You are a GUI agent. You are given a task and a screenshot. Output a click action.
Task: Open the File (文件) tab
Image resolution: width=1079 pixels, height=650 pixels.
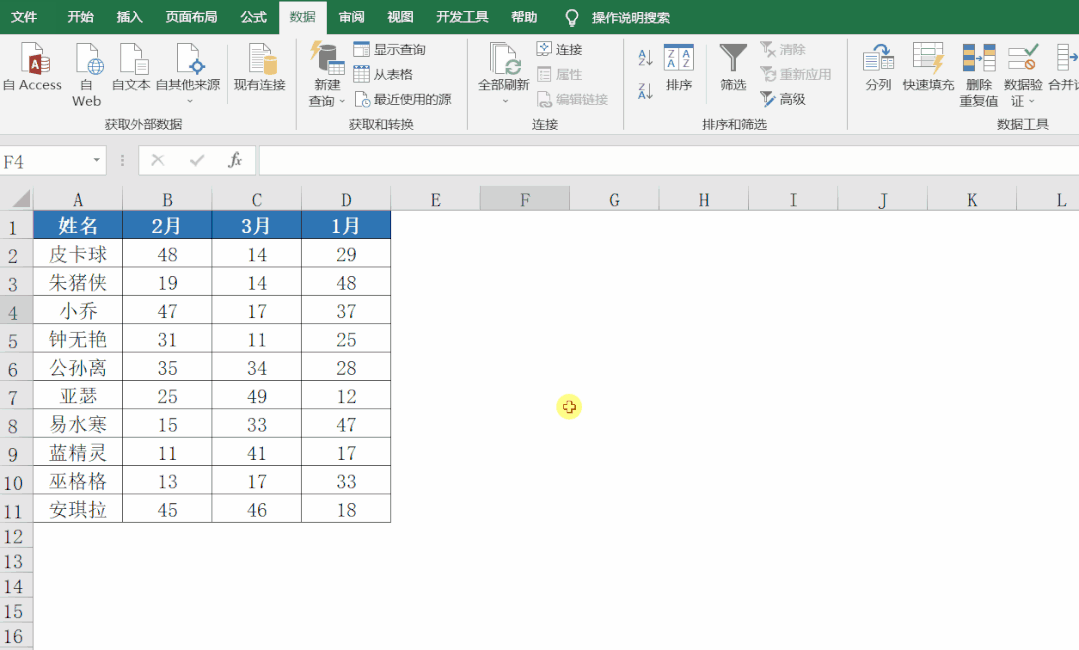click(24, 17)
